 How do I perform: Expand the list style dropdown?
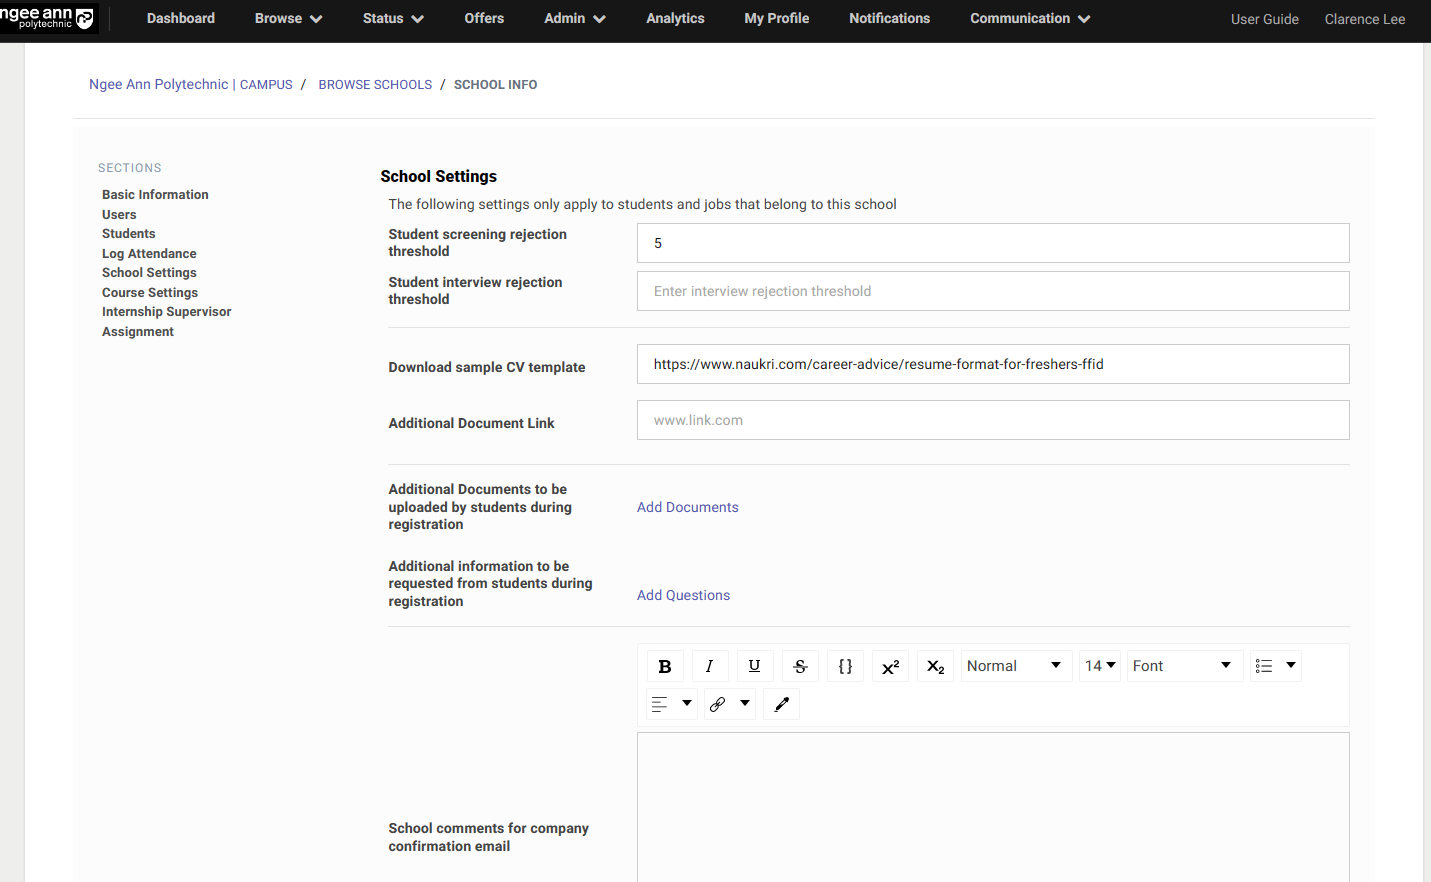tap(1275, 666)
